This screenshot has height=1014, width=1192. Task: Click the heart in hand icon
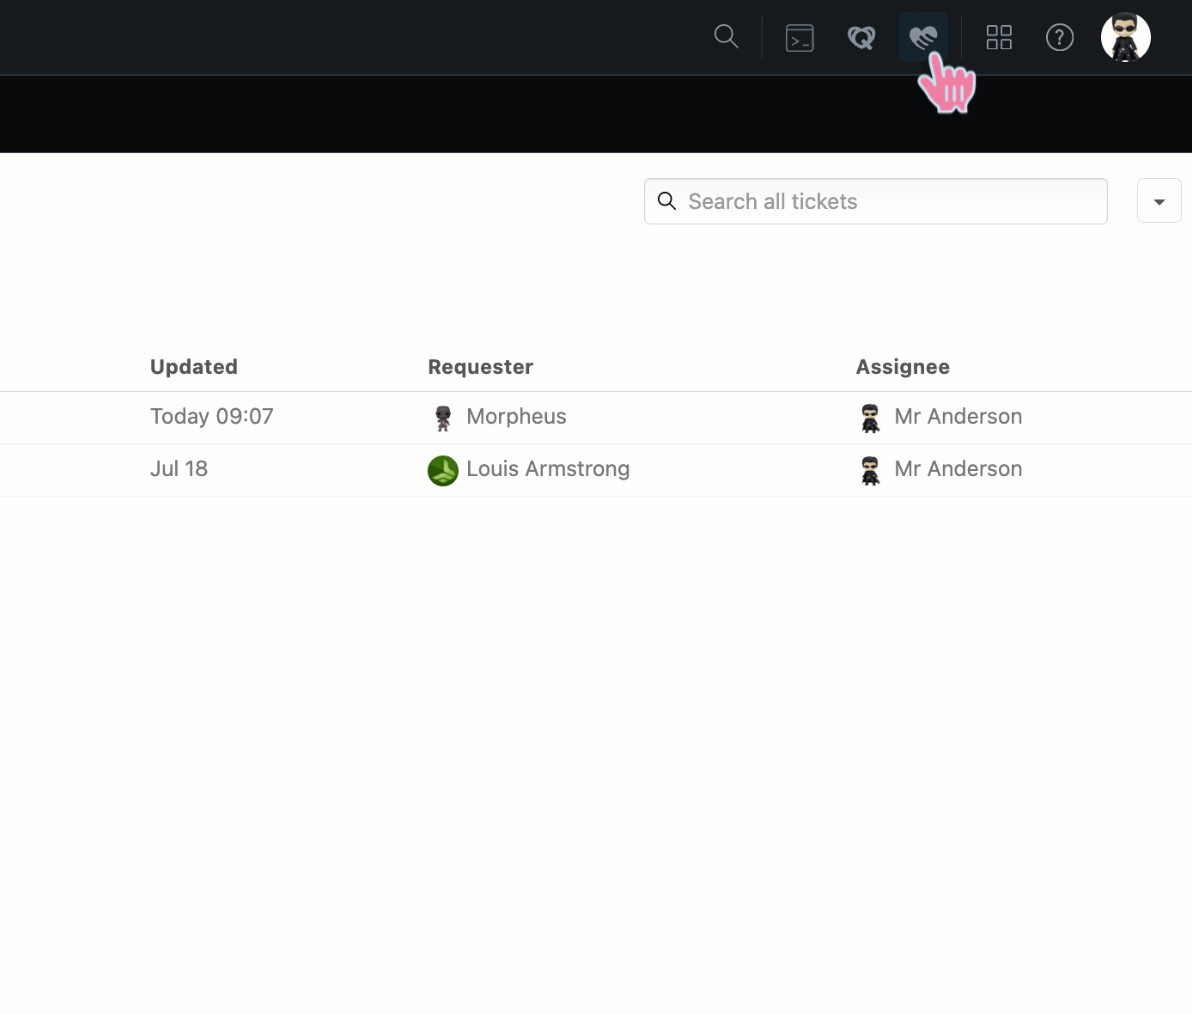923,36
